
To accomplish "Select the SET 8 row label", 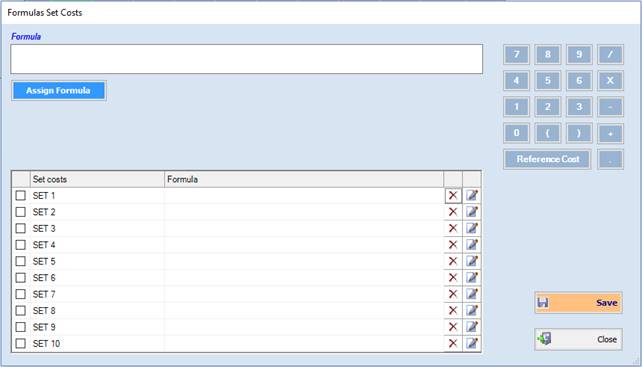I will point(44,310).
